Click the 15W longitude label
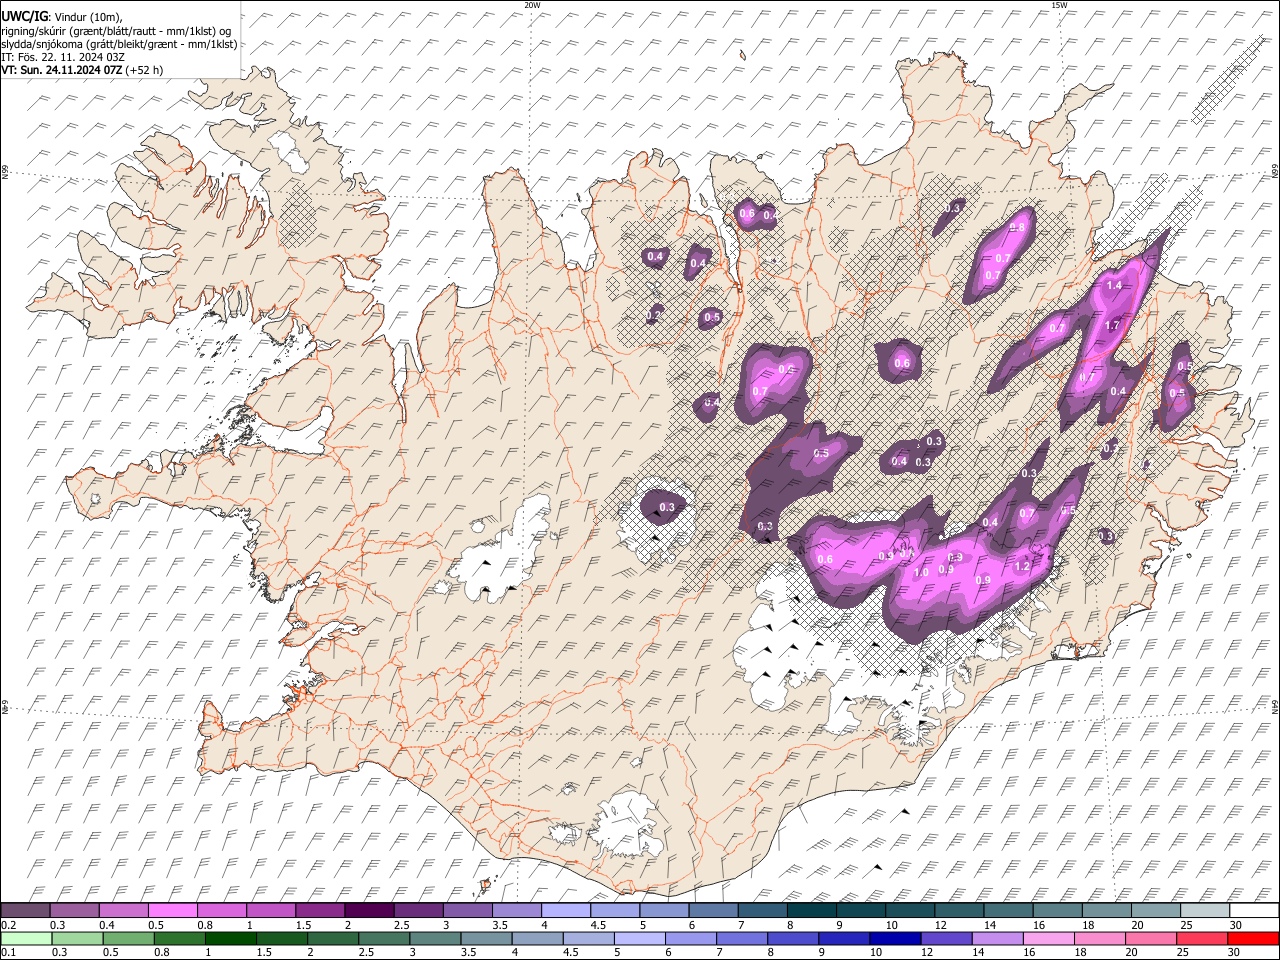Image resolution: width=1280 pixels, height=960 pixels. point(1058,5)
